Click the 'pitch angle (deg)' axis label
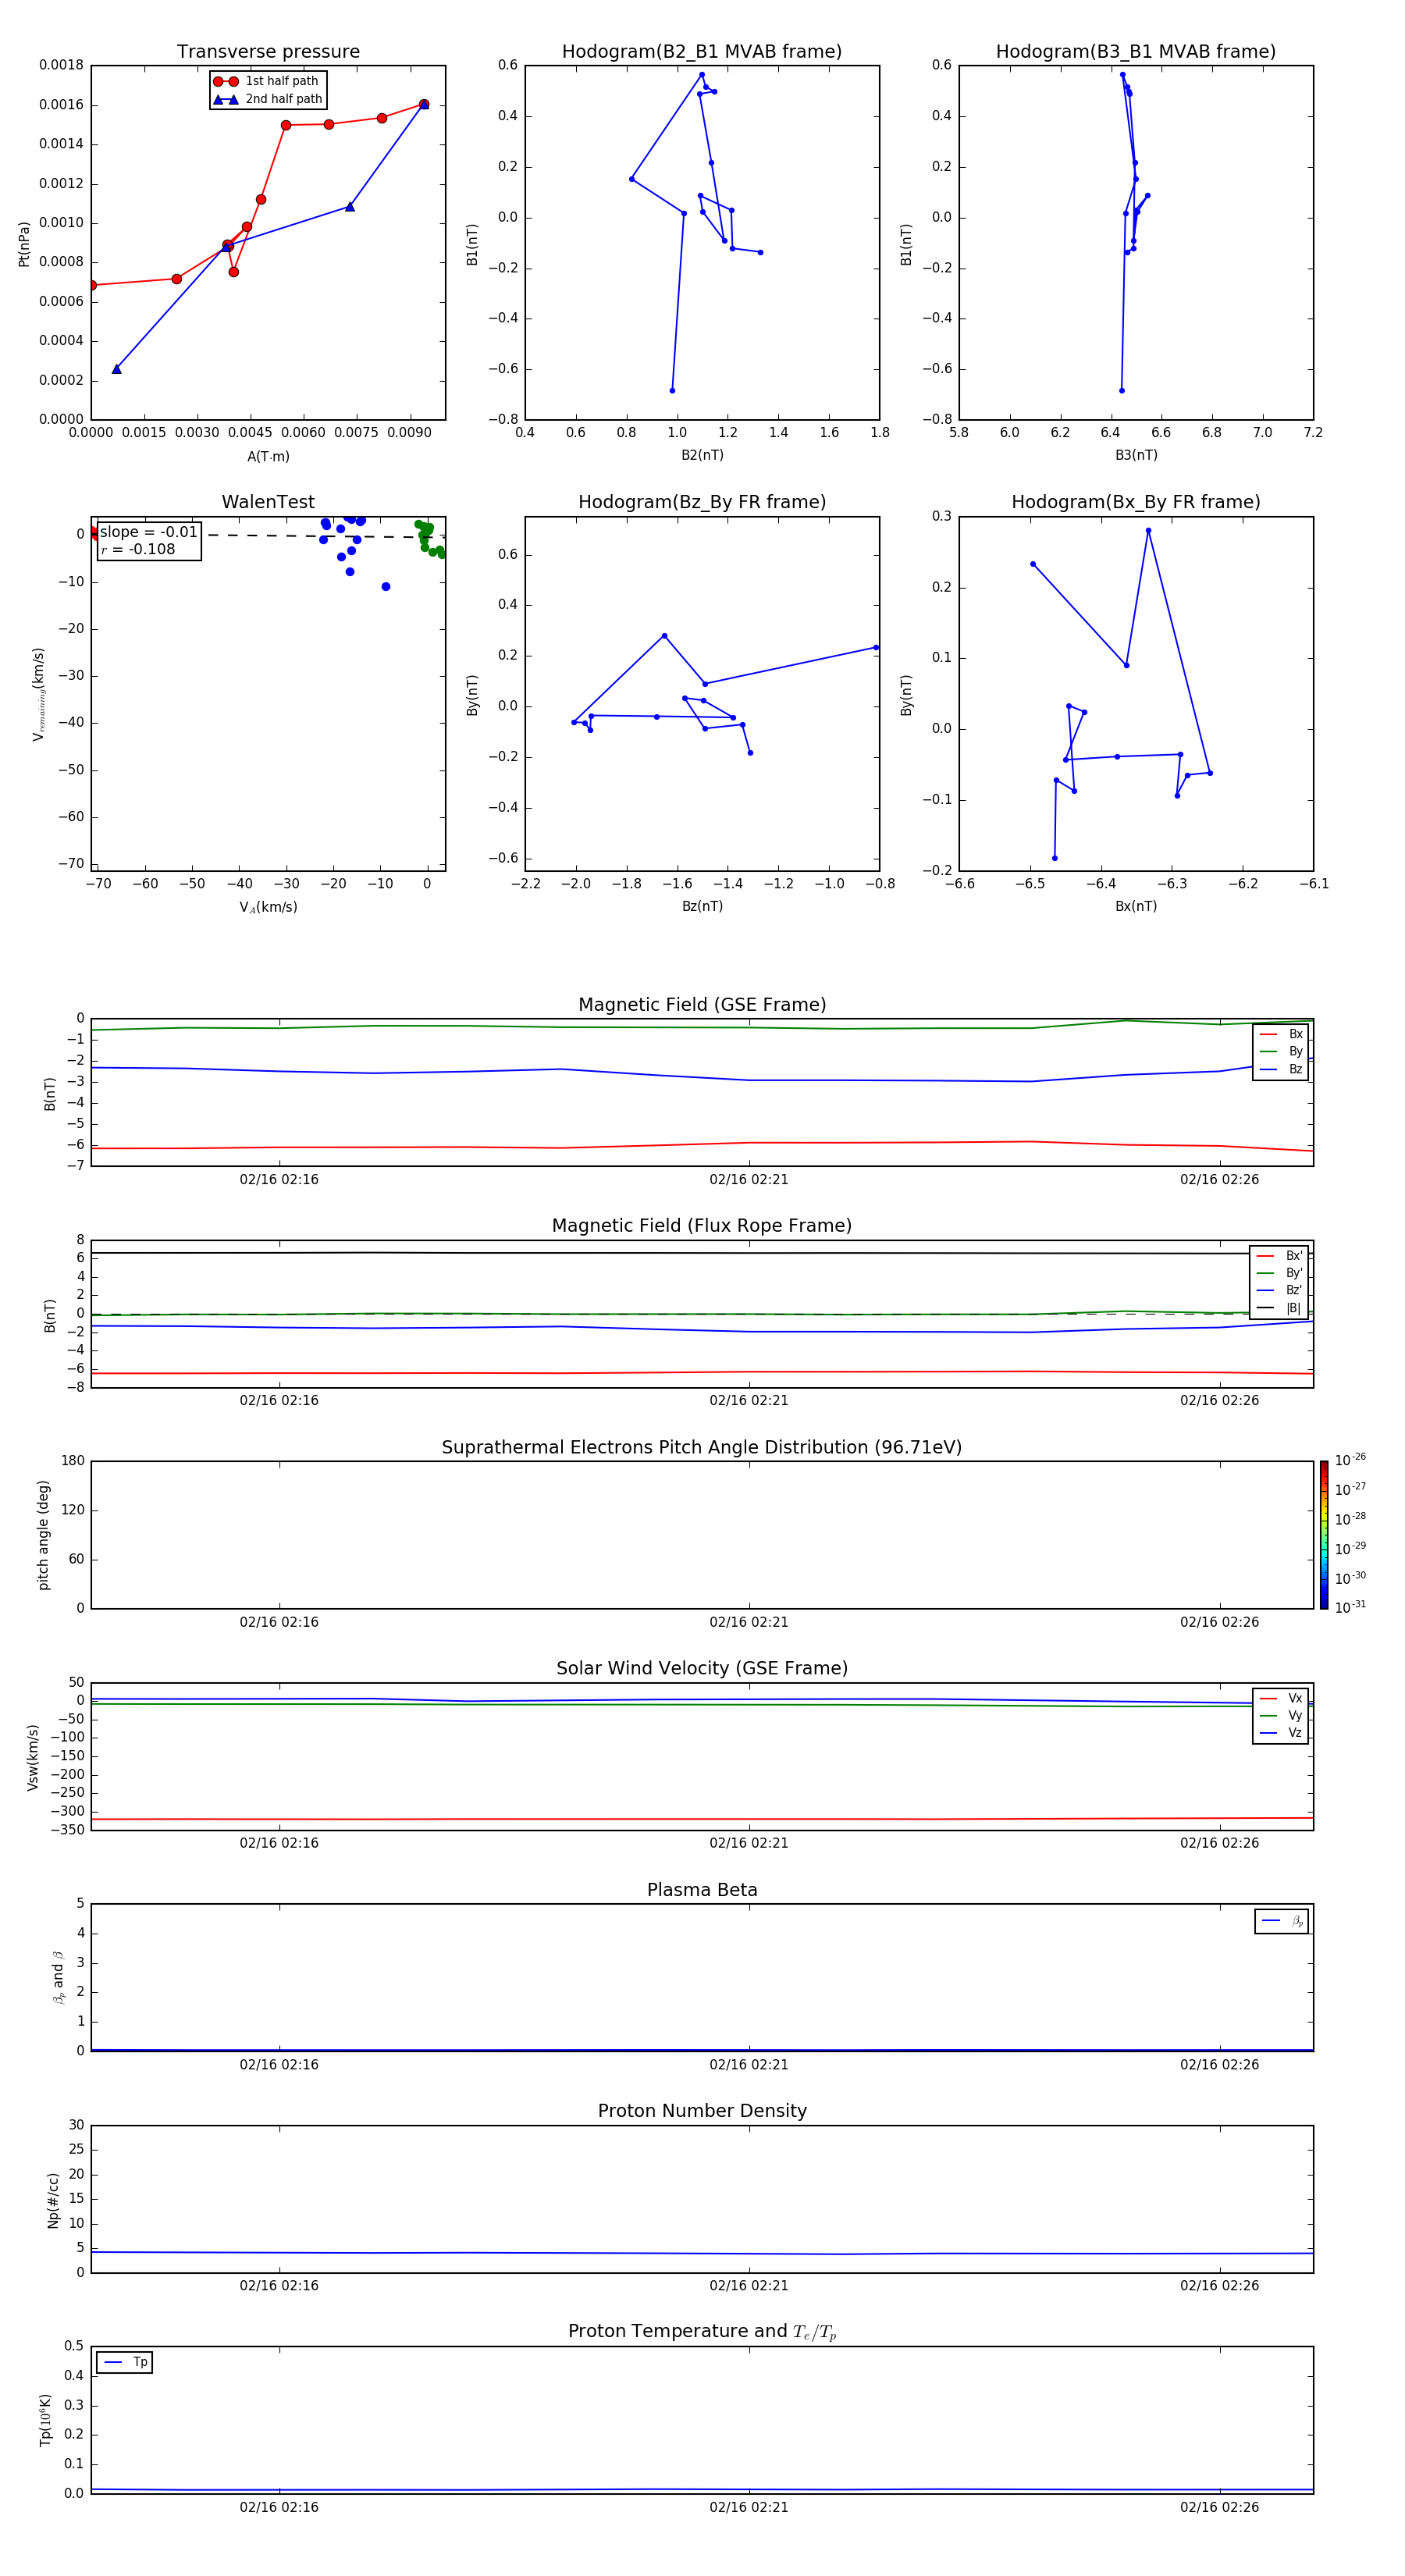This screenshot has width=1405, height=2576. click(43, 1535)
